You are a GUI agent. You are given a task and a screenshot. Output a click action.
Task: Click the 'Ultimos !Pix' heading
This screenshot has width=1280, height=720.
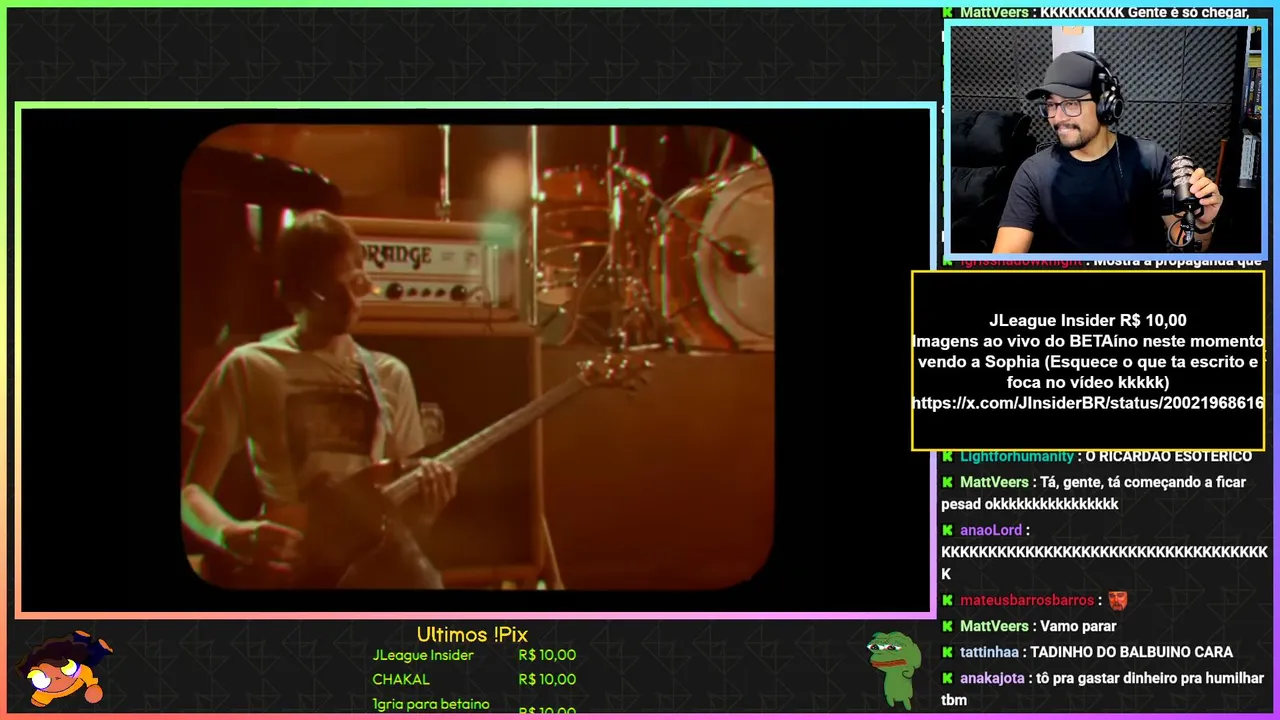[472, 634]
